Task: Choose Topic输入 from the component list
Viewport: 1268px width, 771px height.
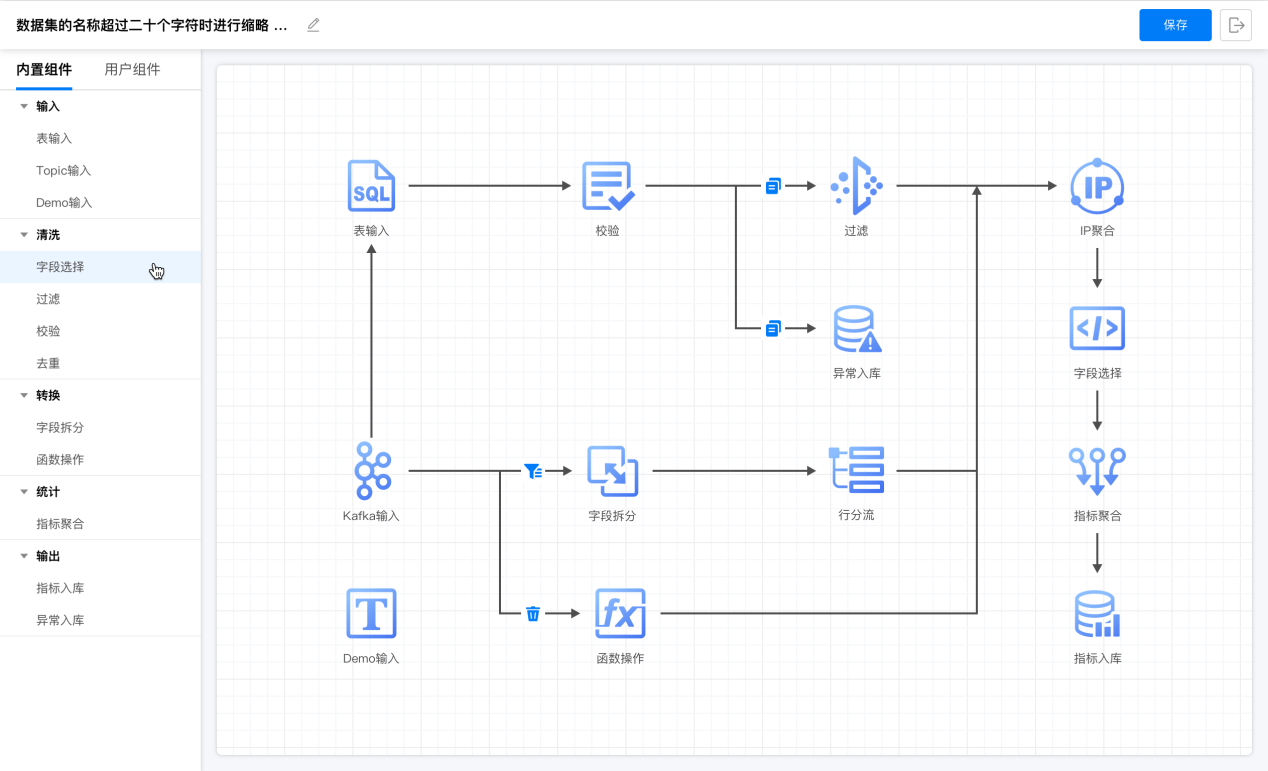Action: click(x=63, y=171)
